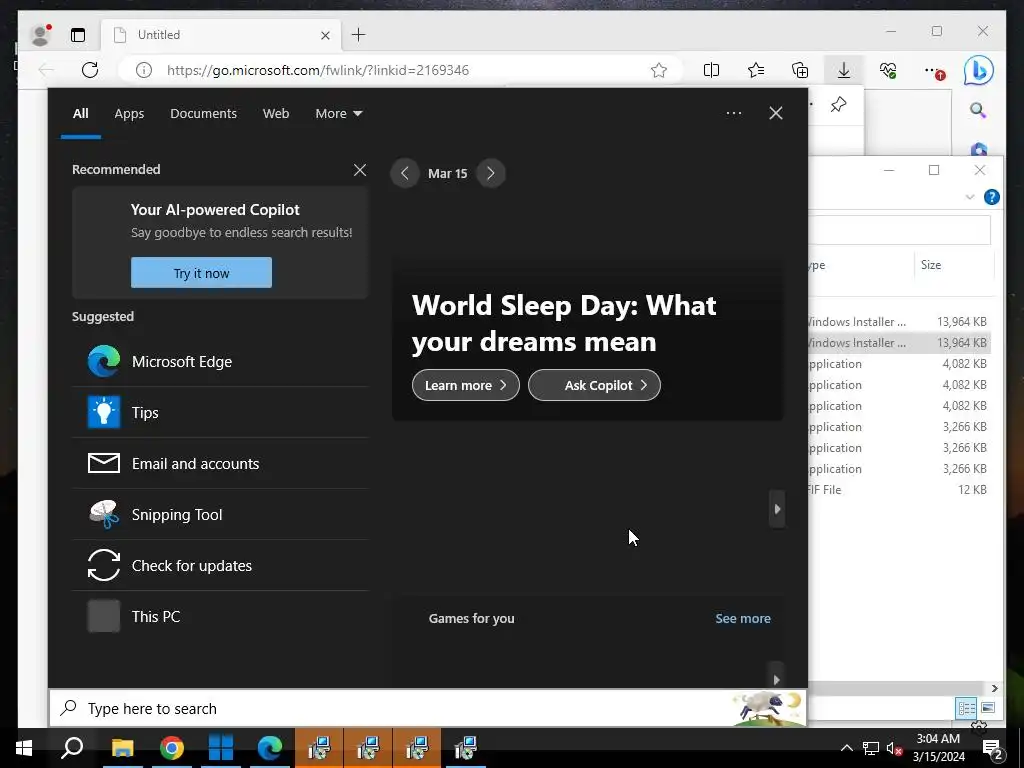Open Bing Copilot sidebar icon
The width and height of the screenshot is (1024, 768).
(x=979, y=71)
